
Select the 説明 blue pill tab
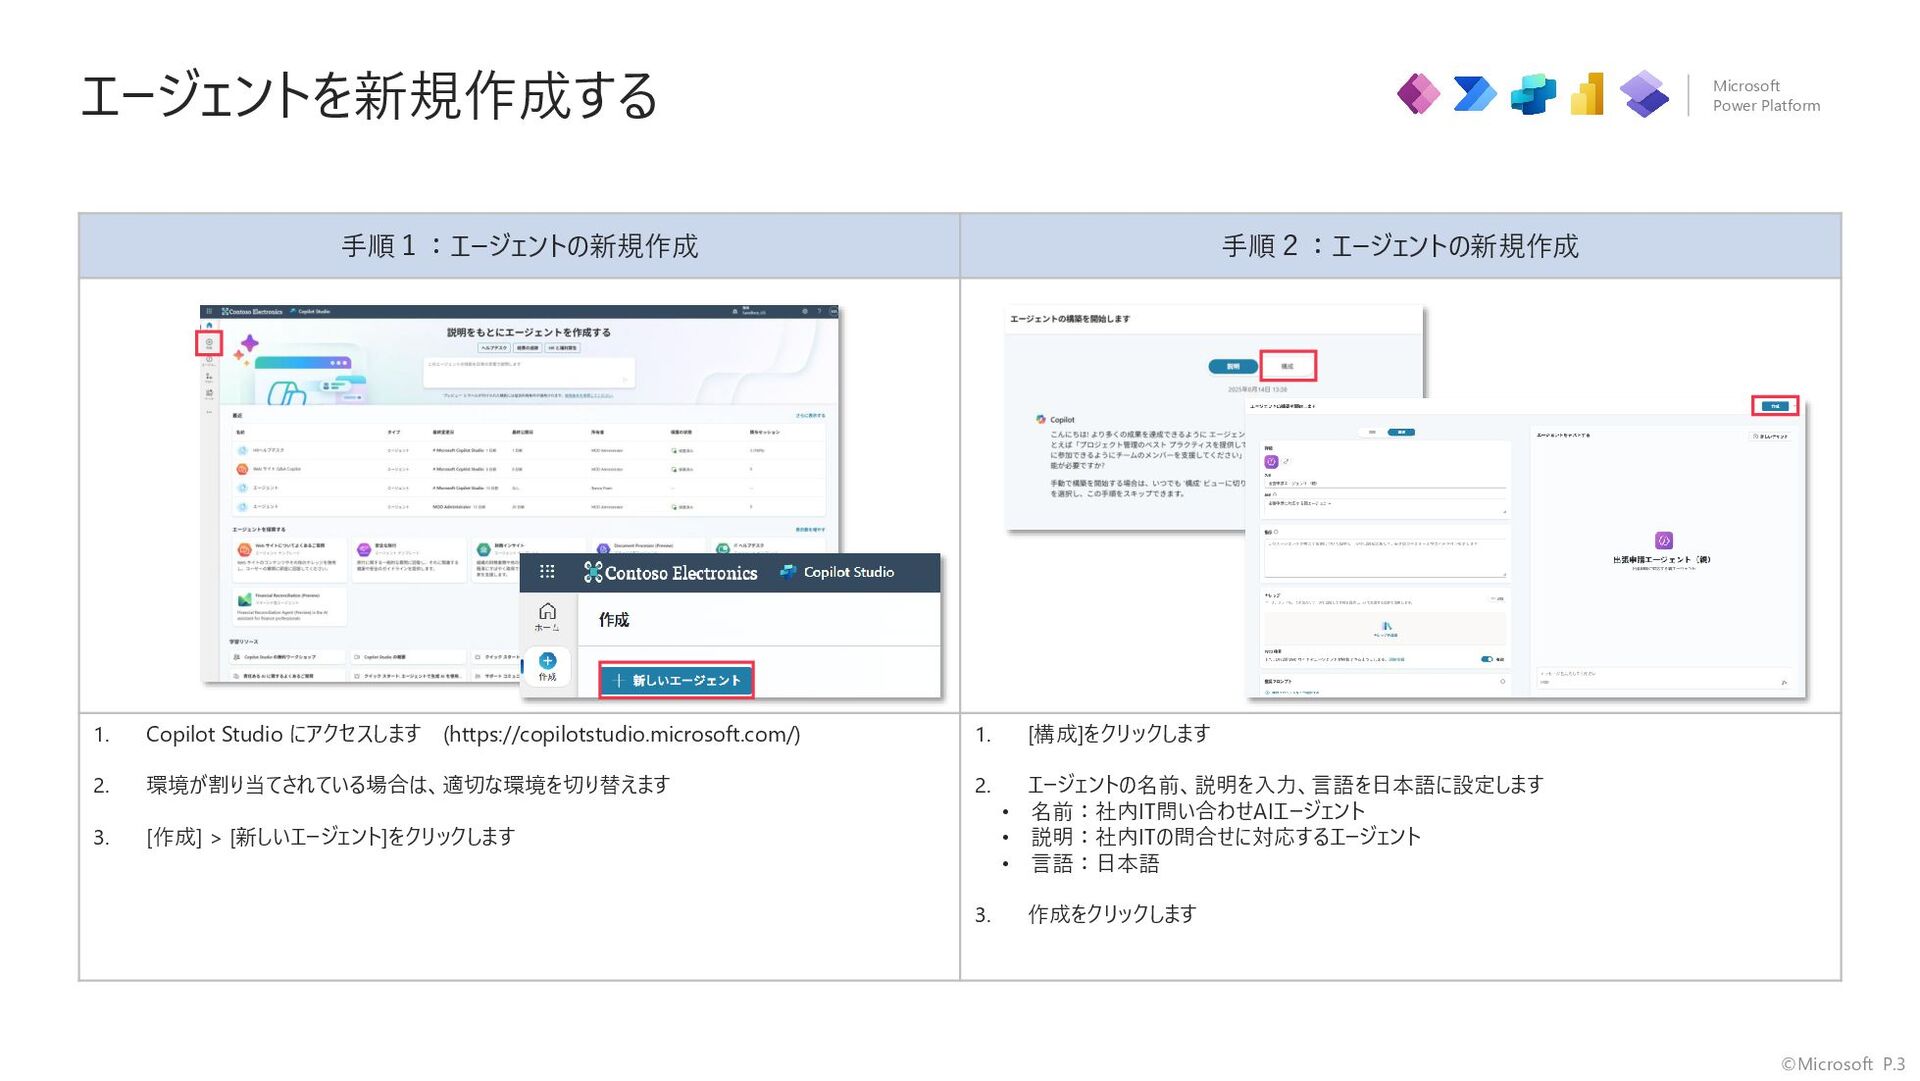[x=1233, y=366]
